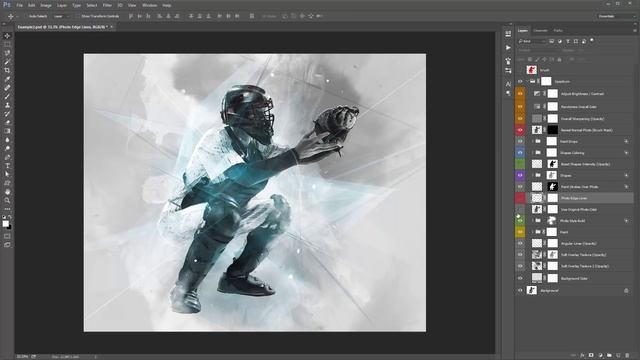The height and width of the screenshot is (360, 640).
Task: Open the background color picker swatch
Action: point(9,227)
